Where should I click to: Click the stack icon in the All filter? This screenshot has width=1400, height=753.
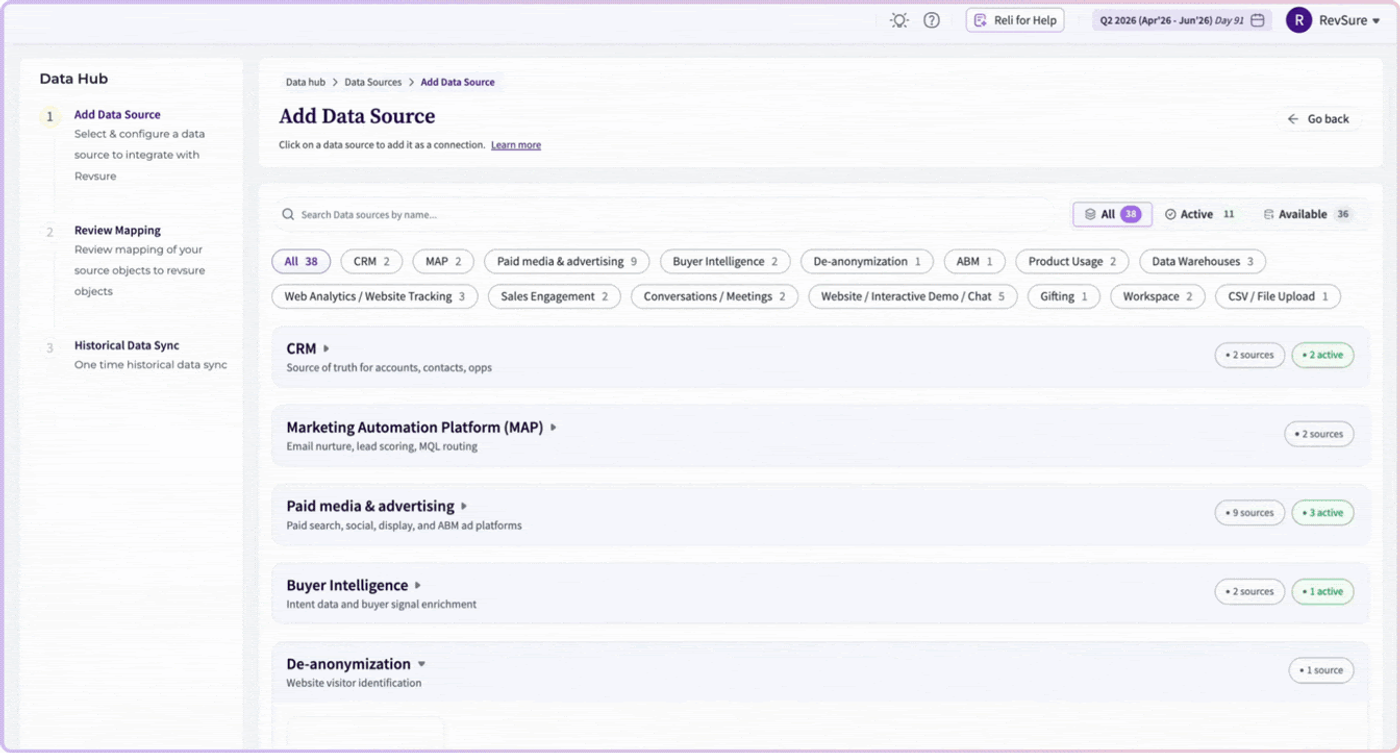pos(1090,214)
